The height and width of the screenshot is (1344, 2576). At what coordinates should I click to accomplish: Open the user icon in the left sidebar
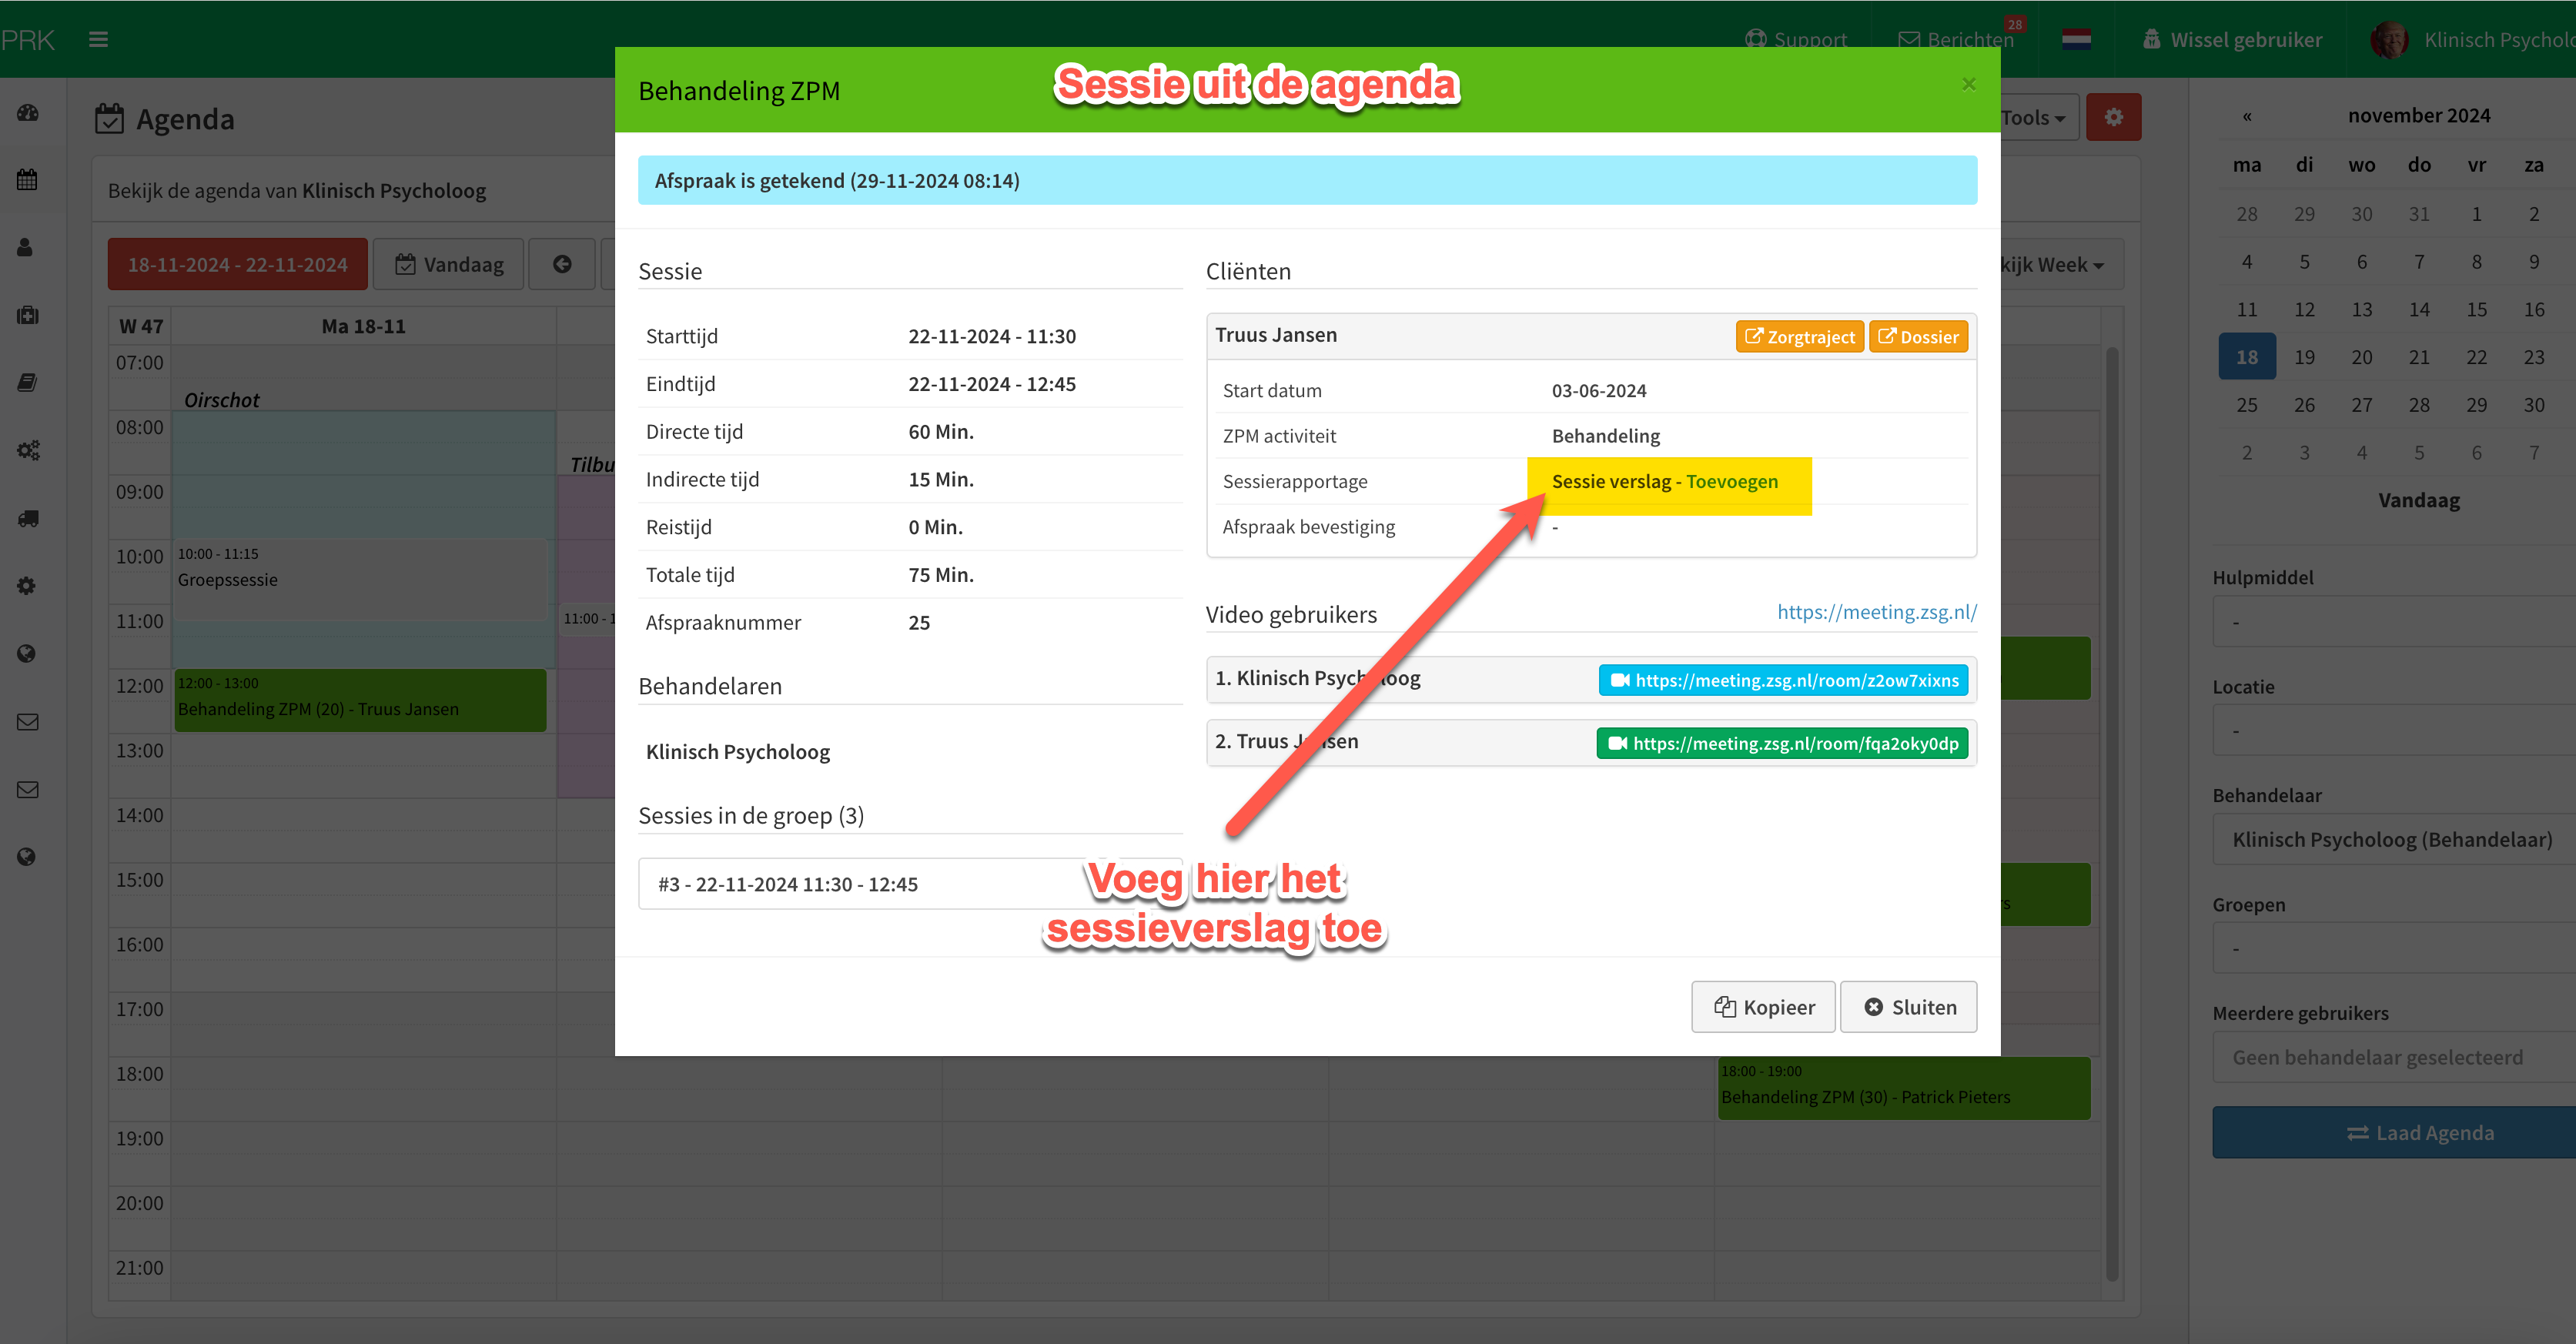pyautogui.click(x=26, y=247)
